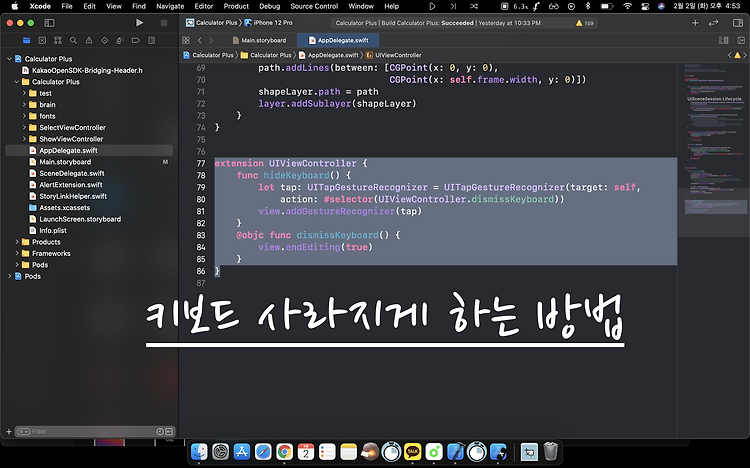Open the Project navigator folder icon
The image size is (750, 468).
pos(26,41)
